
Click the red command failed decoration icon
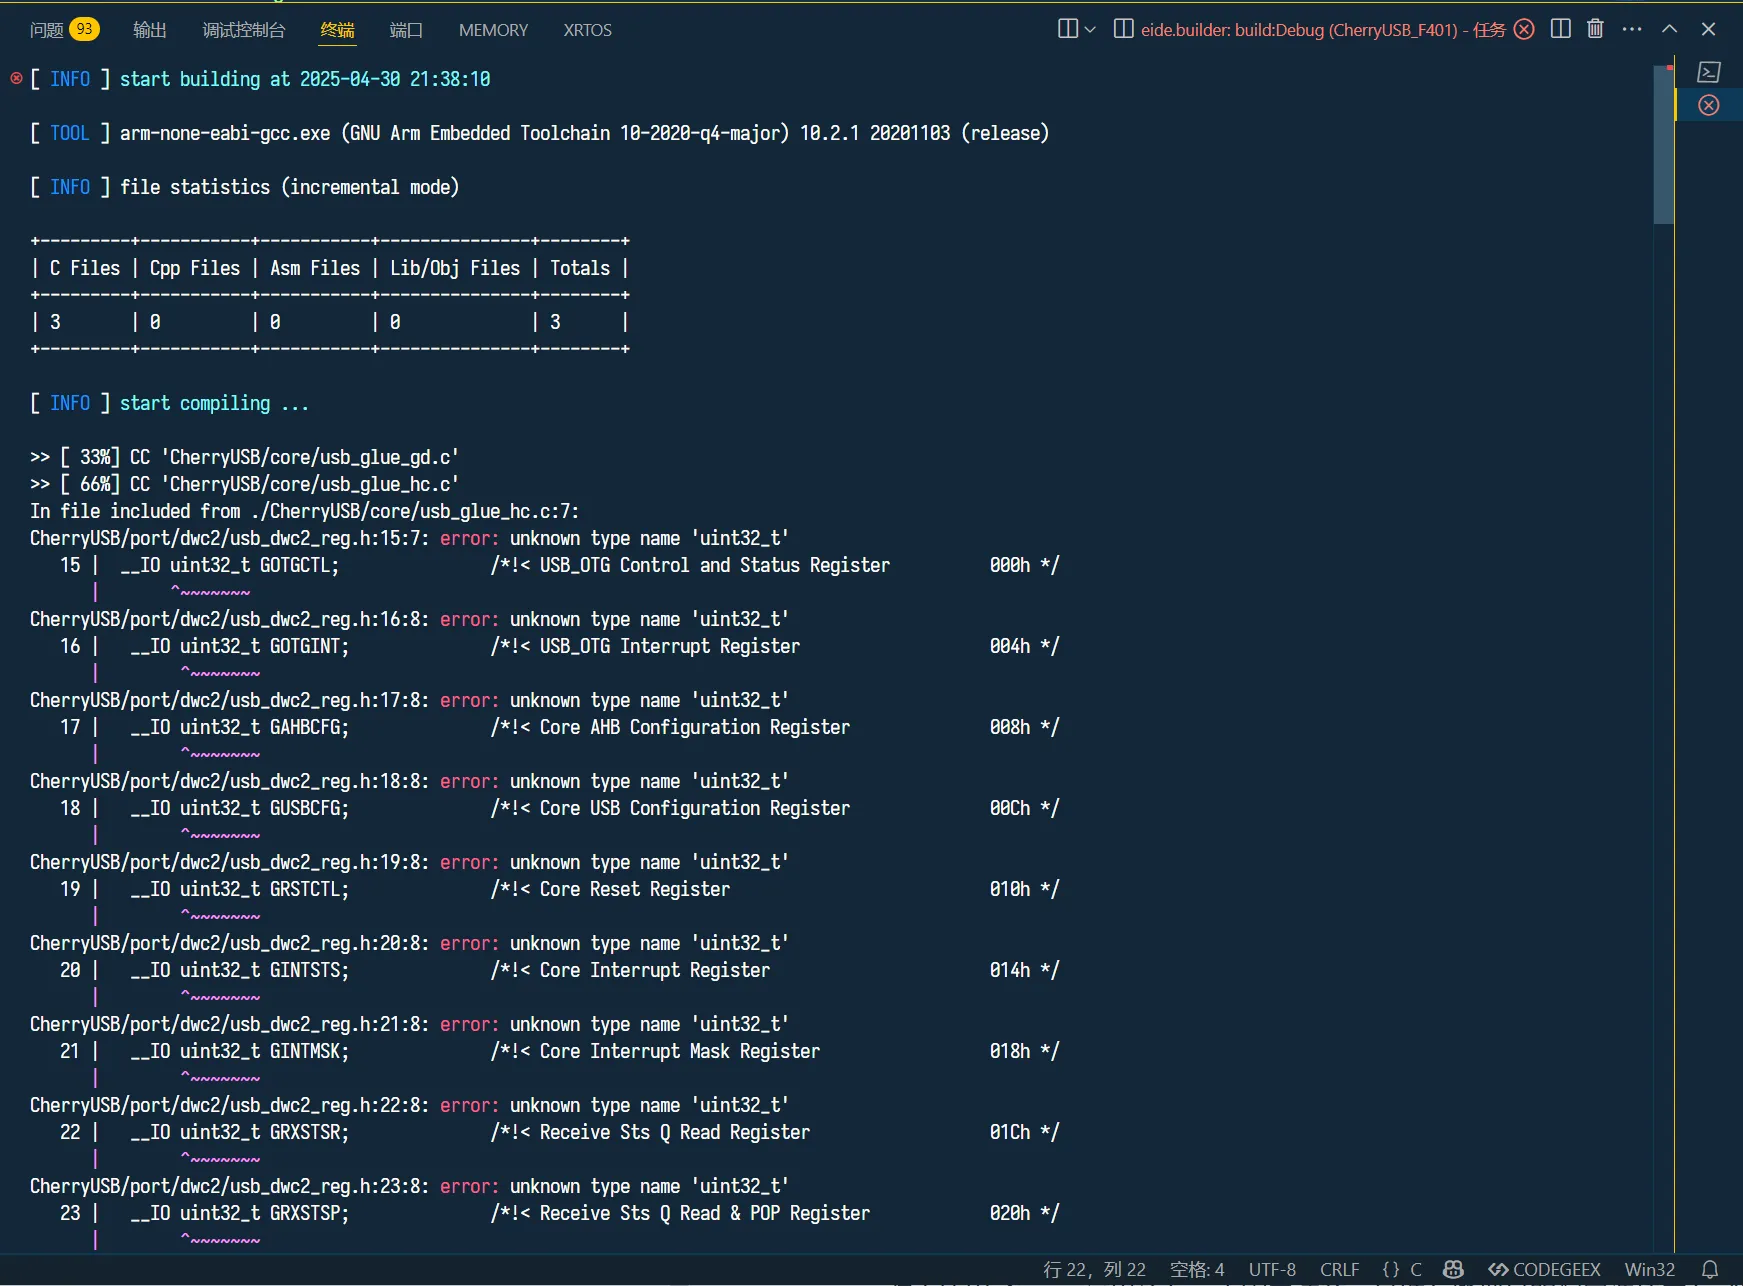point(16,78)
